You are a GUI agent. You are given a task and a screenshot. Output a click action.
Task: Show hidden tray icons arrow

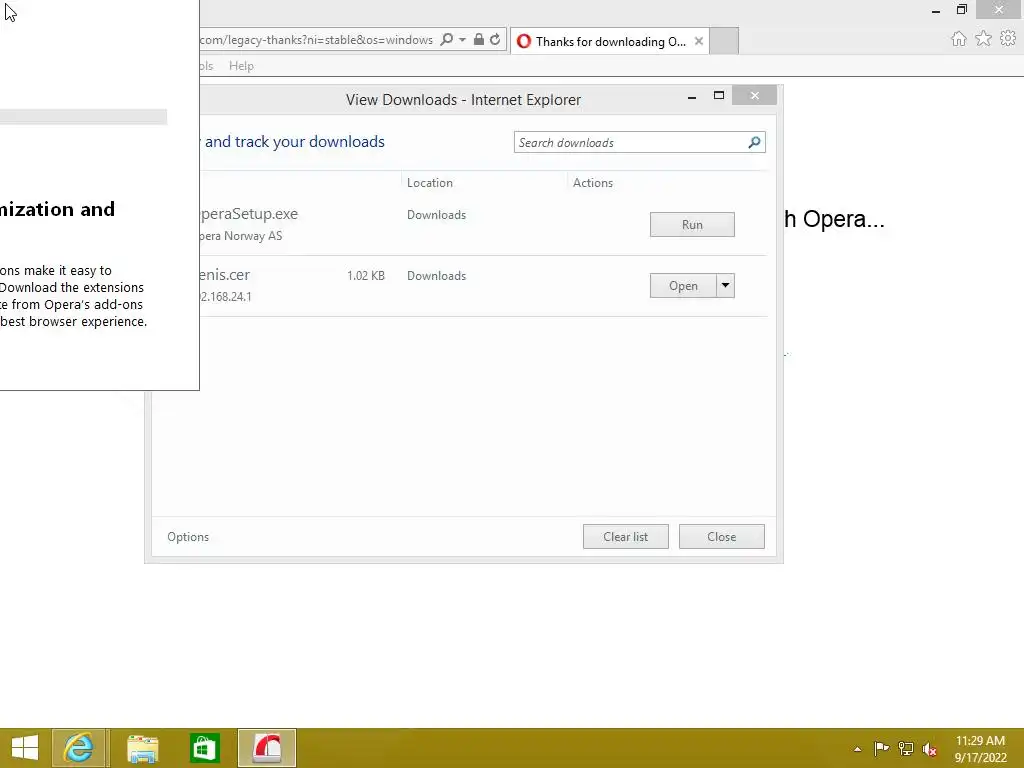(x=857, y=749)
